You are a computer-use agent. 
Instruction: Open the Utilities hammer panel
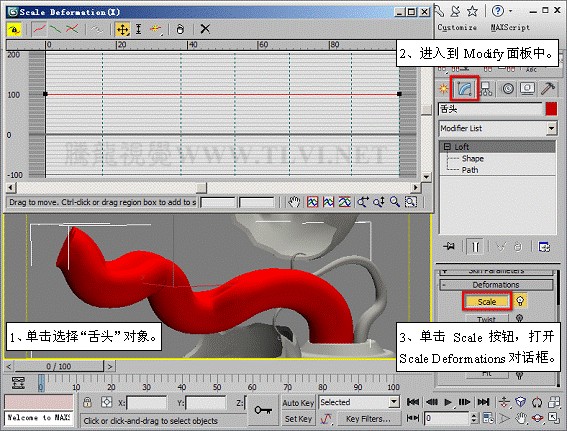click(548, 88)
